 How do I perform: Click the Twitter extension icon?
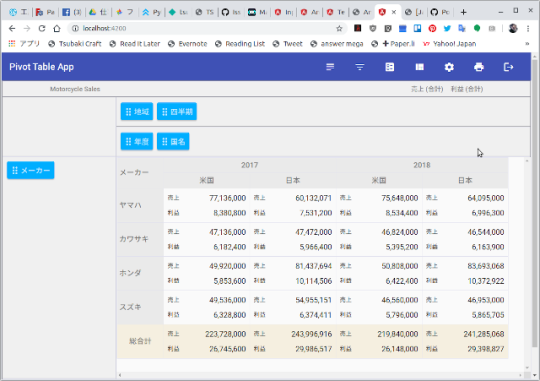(x=447, y=29)
